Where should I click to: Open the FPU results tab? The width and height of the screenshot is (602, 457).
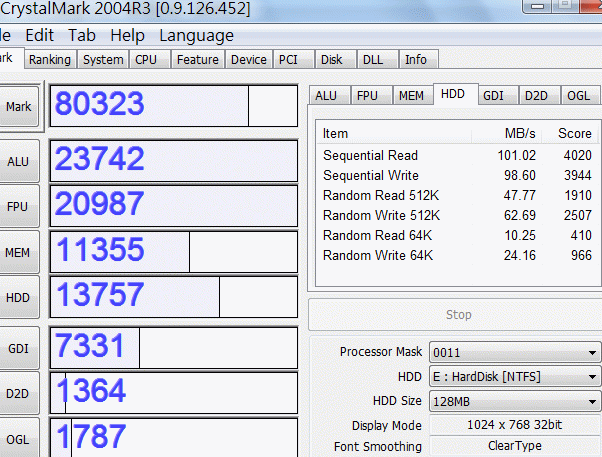coord(371,95)
